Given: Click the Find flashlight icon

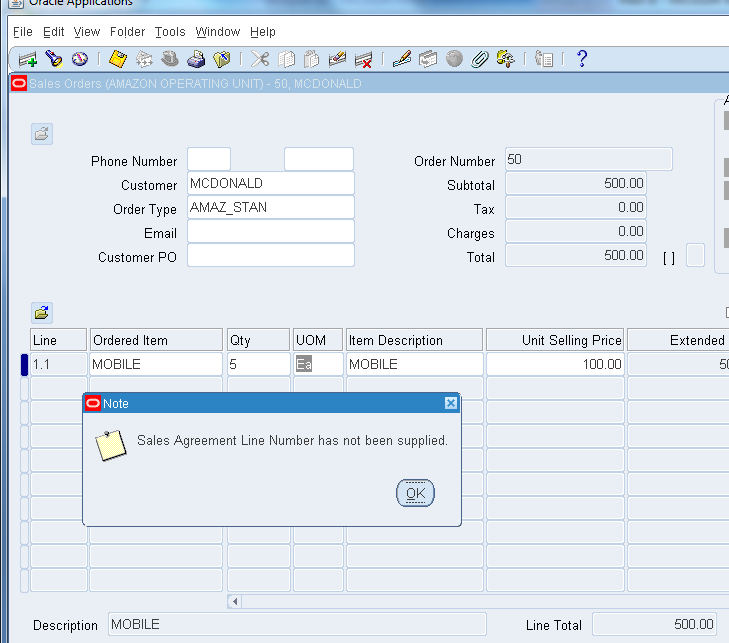Looking at the screenshot, I should (54, 59).
